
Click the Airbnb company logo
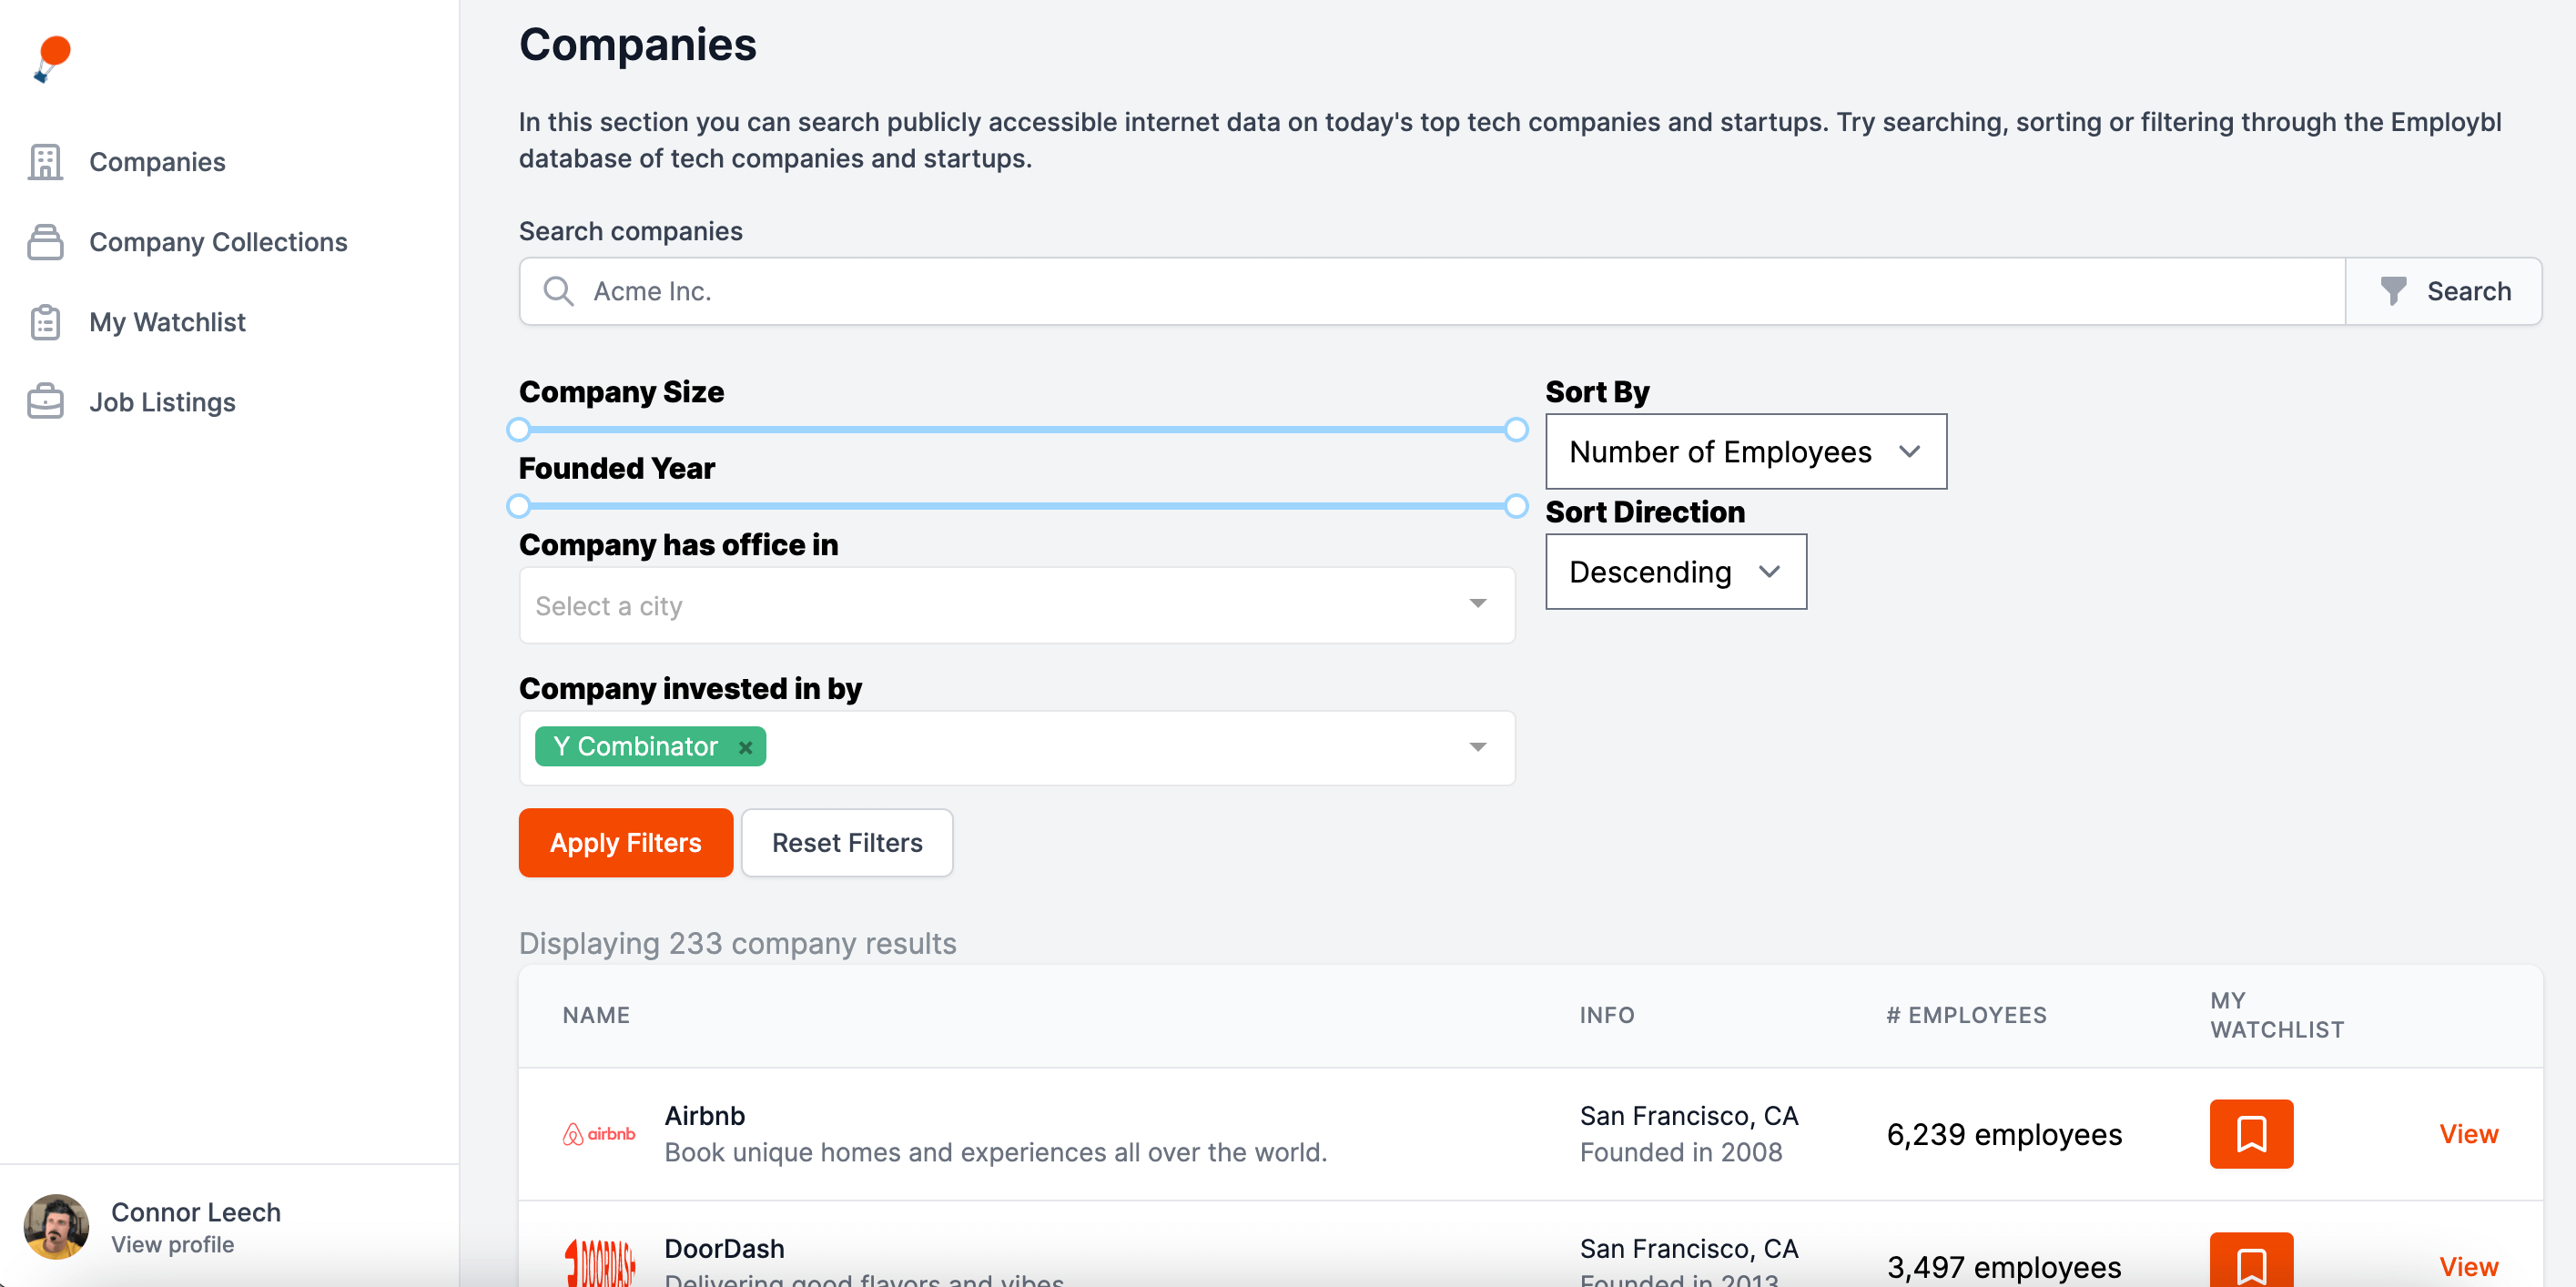pos(599,1134)
